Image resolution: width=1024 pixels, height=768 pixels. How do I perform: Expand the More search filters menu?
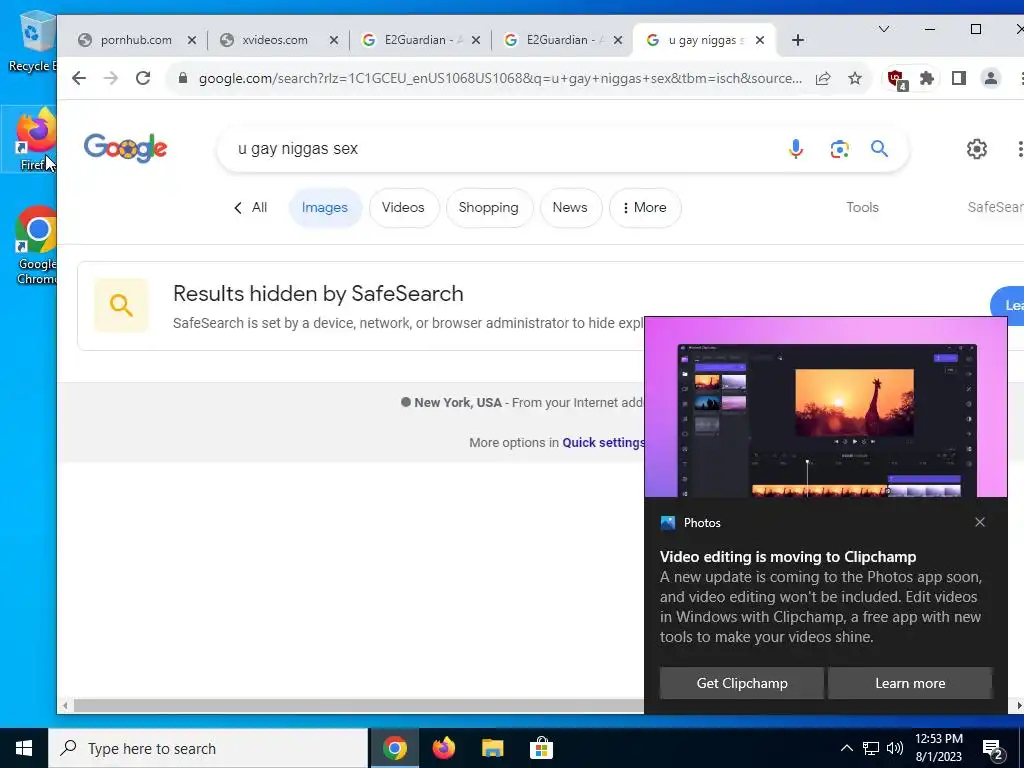[645, 208]
